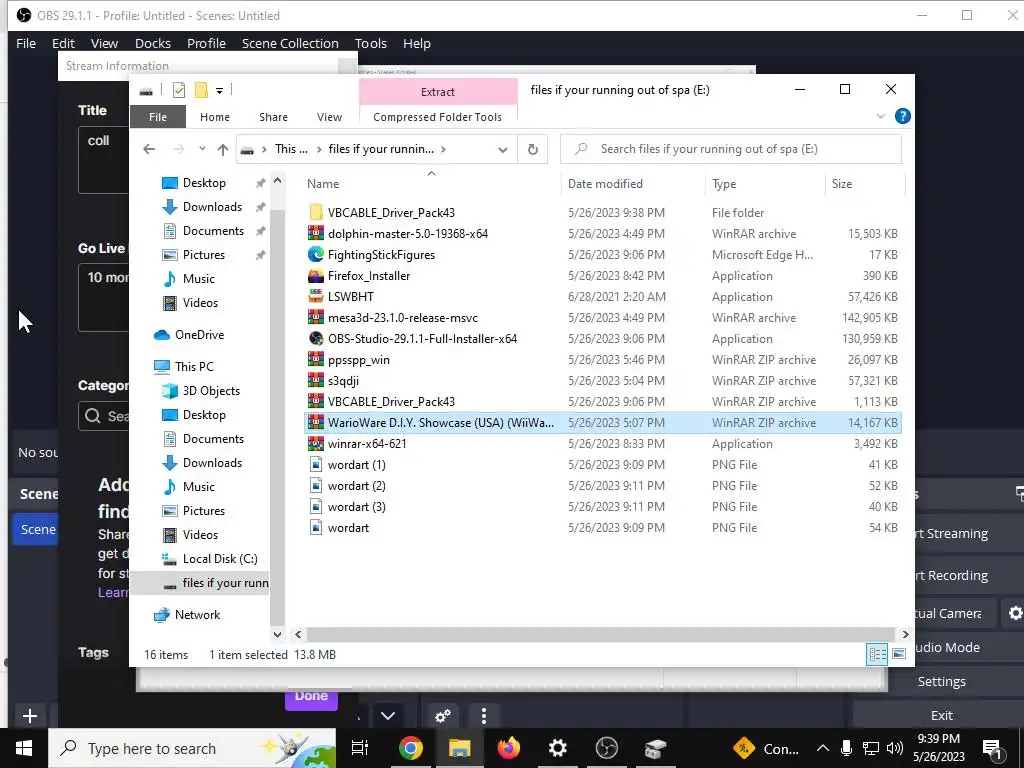Open the File tab in Explorer
1024x768 pixels.
coord(157,117)
